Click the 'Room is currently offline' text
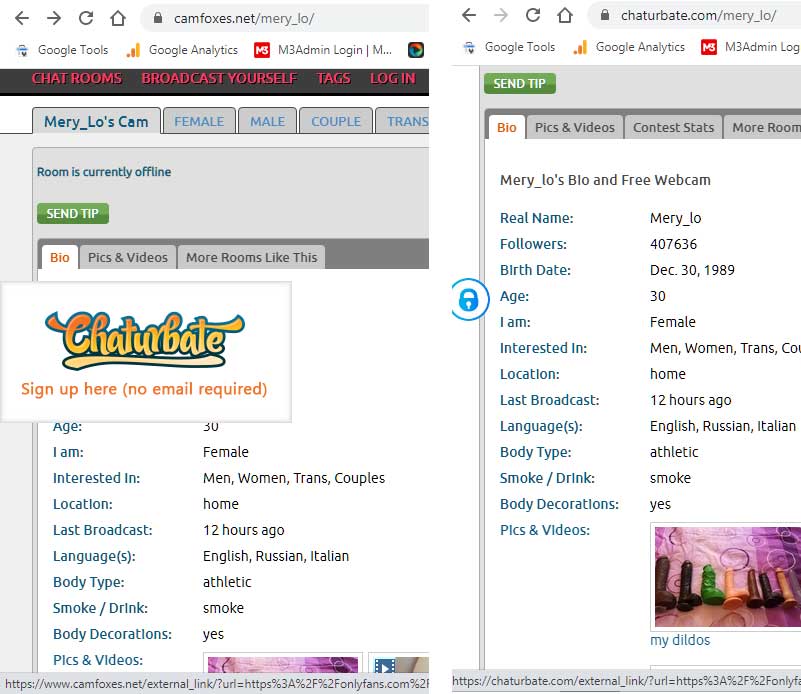 pos(104,172)
